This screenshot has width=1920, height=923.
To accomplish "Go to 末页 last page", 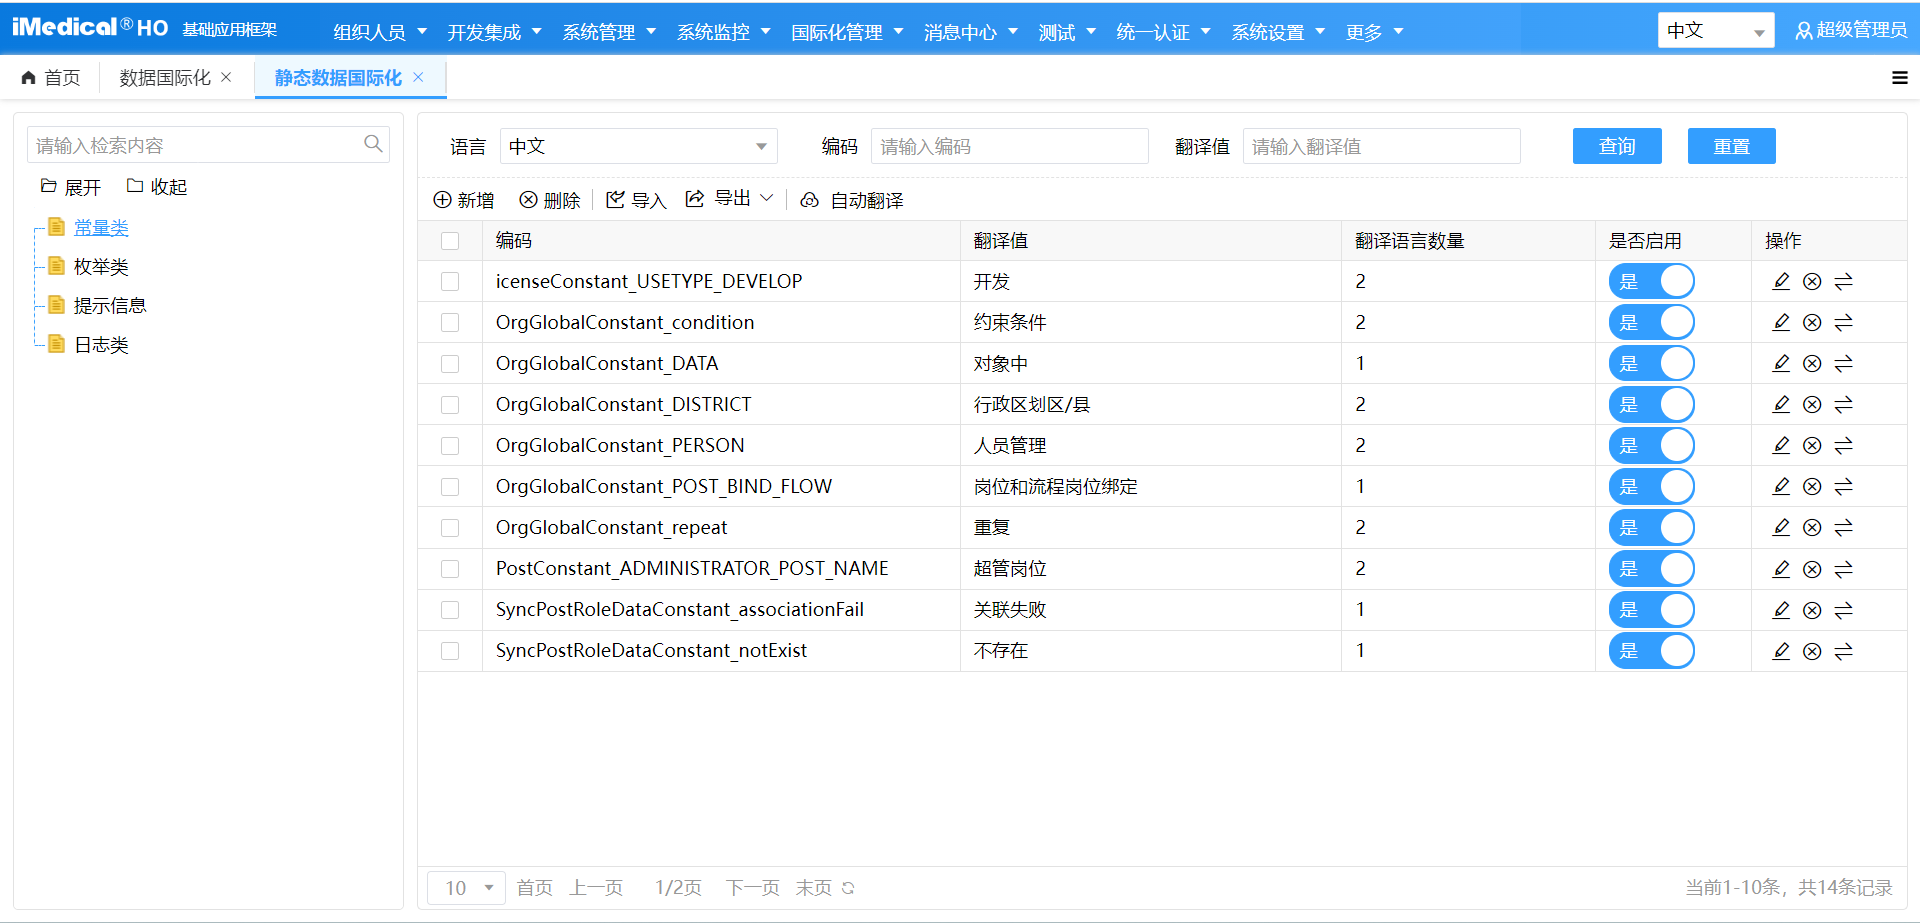I will [813, 888].
